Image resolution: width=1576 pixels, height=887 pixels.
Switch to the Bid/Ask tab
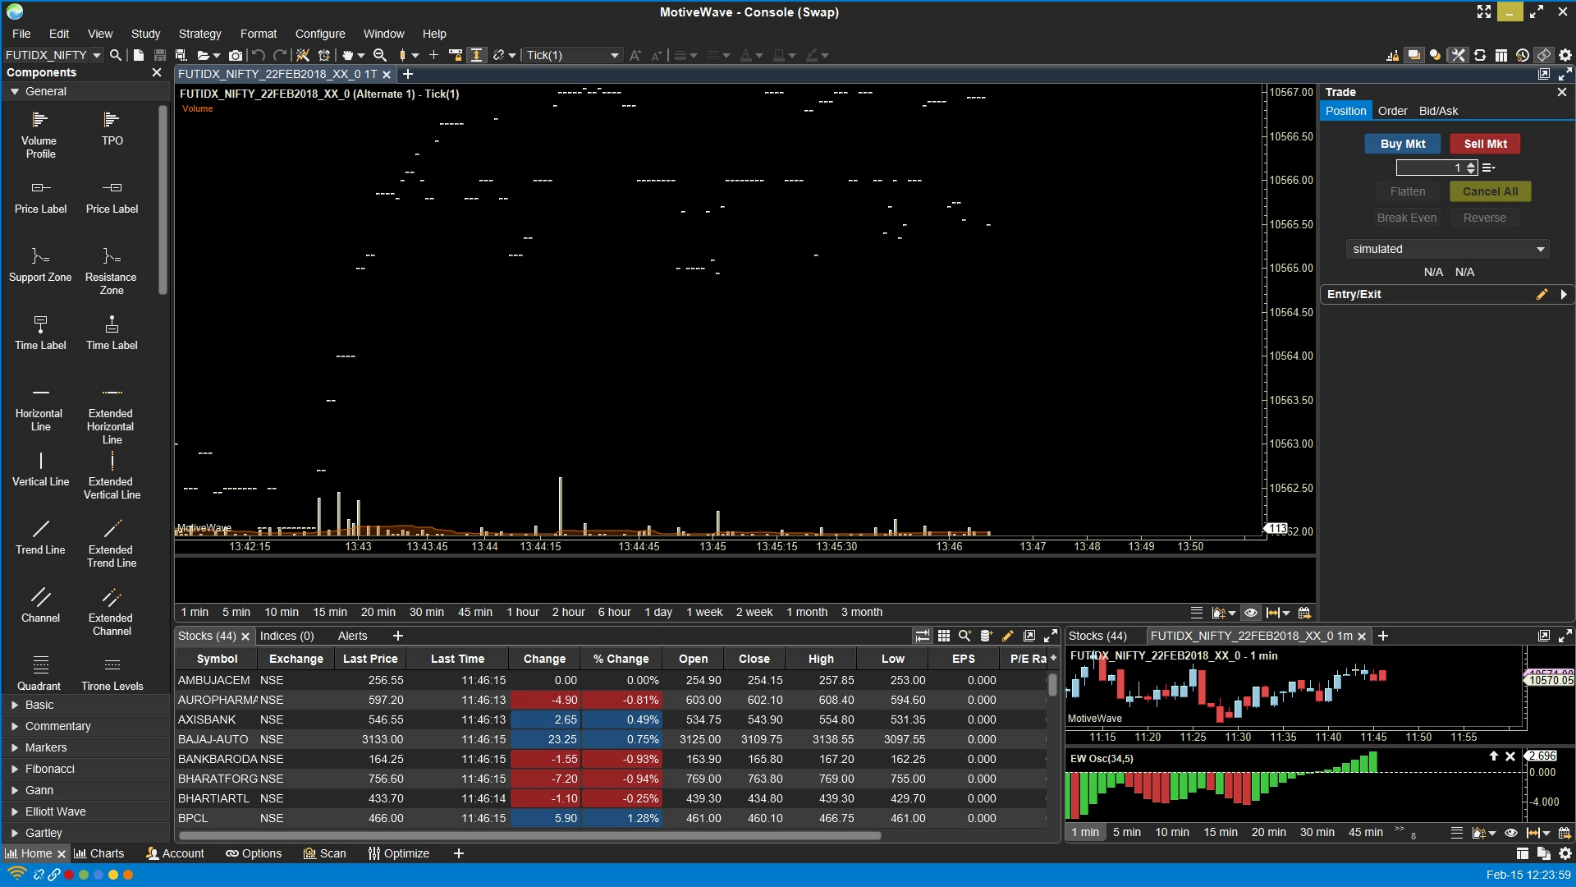click(1438, 111)
